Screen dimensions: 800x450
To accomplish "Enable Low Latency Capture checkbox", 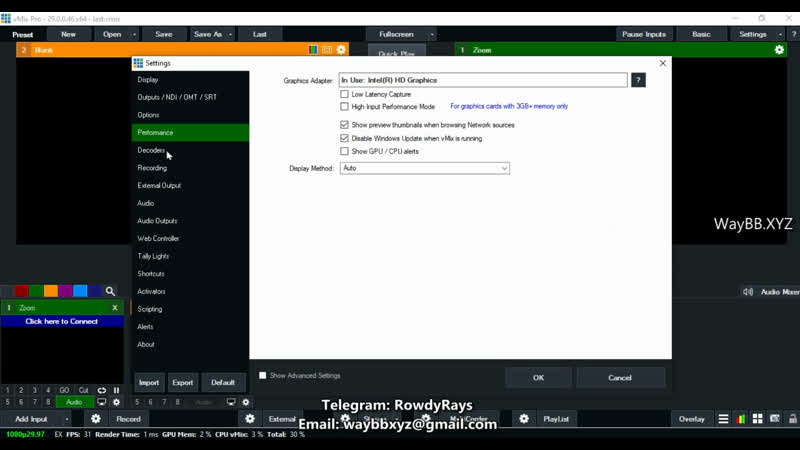I will (345, 94).
